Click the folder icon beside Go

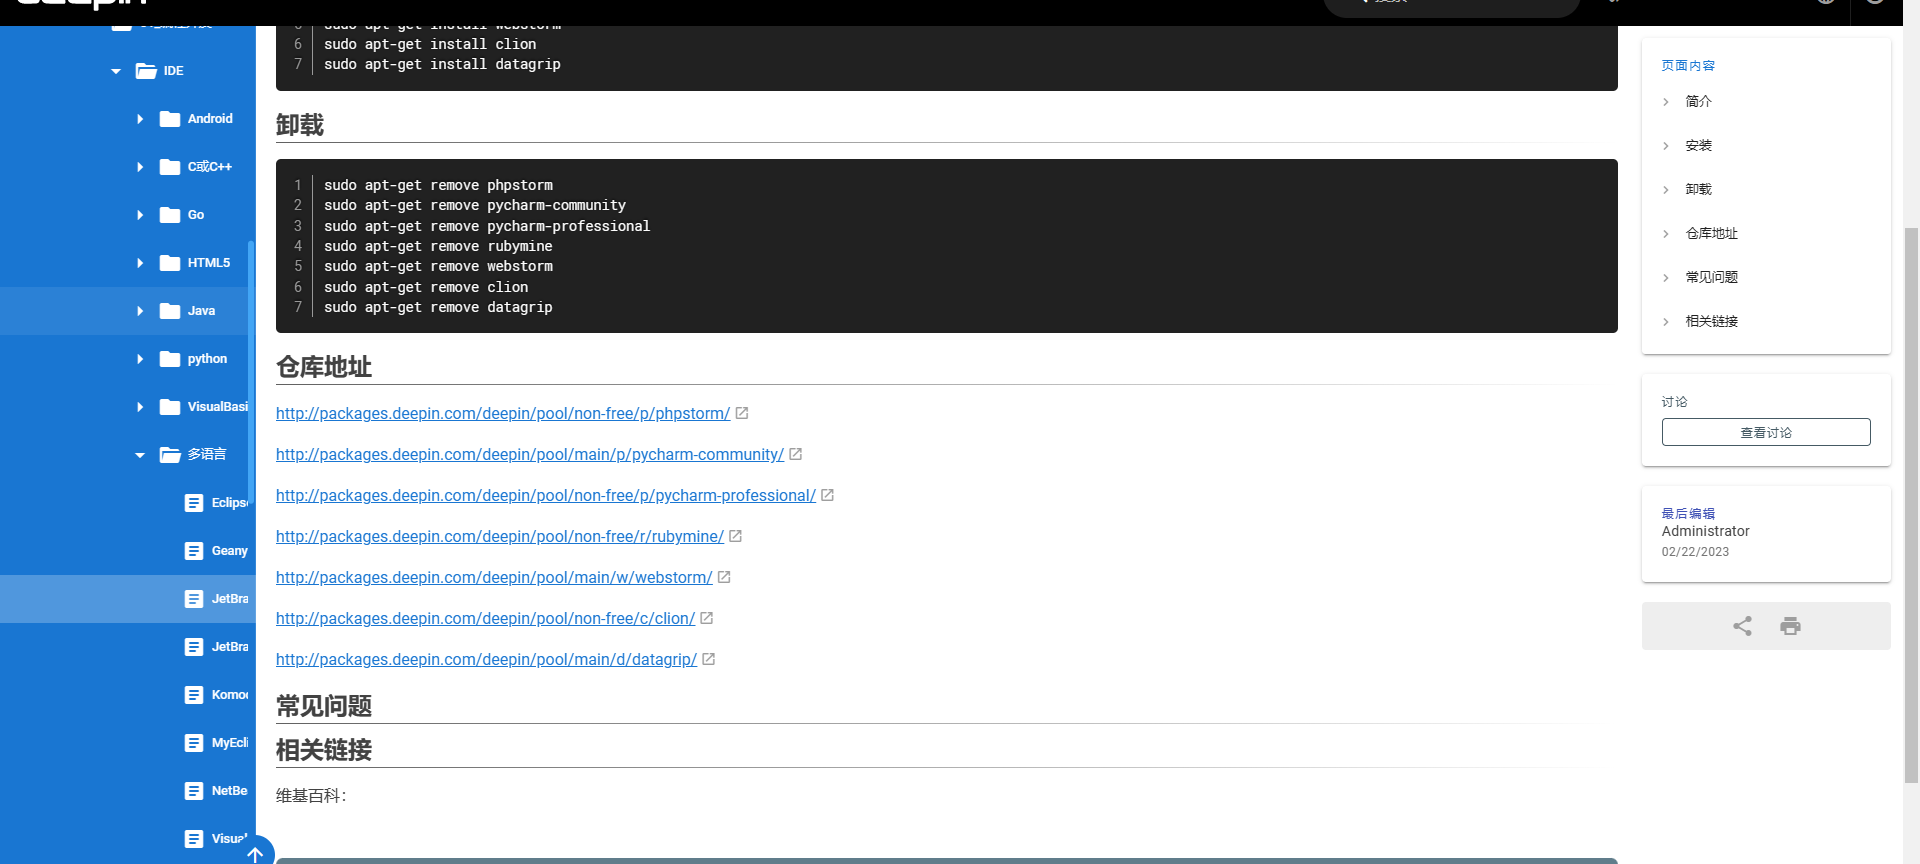(170, 215)
